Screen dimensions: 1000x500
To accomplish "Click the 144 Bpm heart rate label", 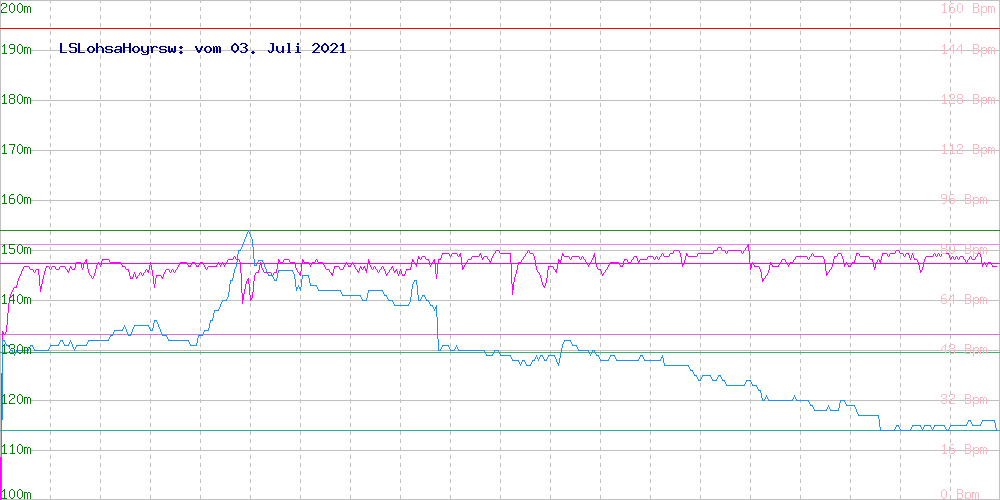I will click(x=968, y=50).
